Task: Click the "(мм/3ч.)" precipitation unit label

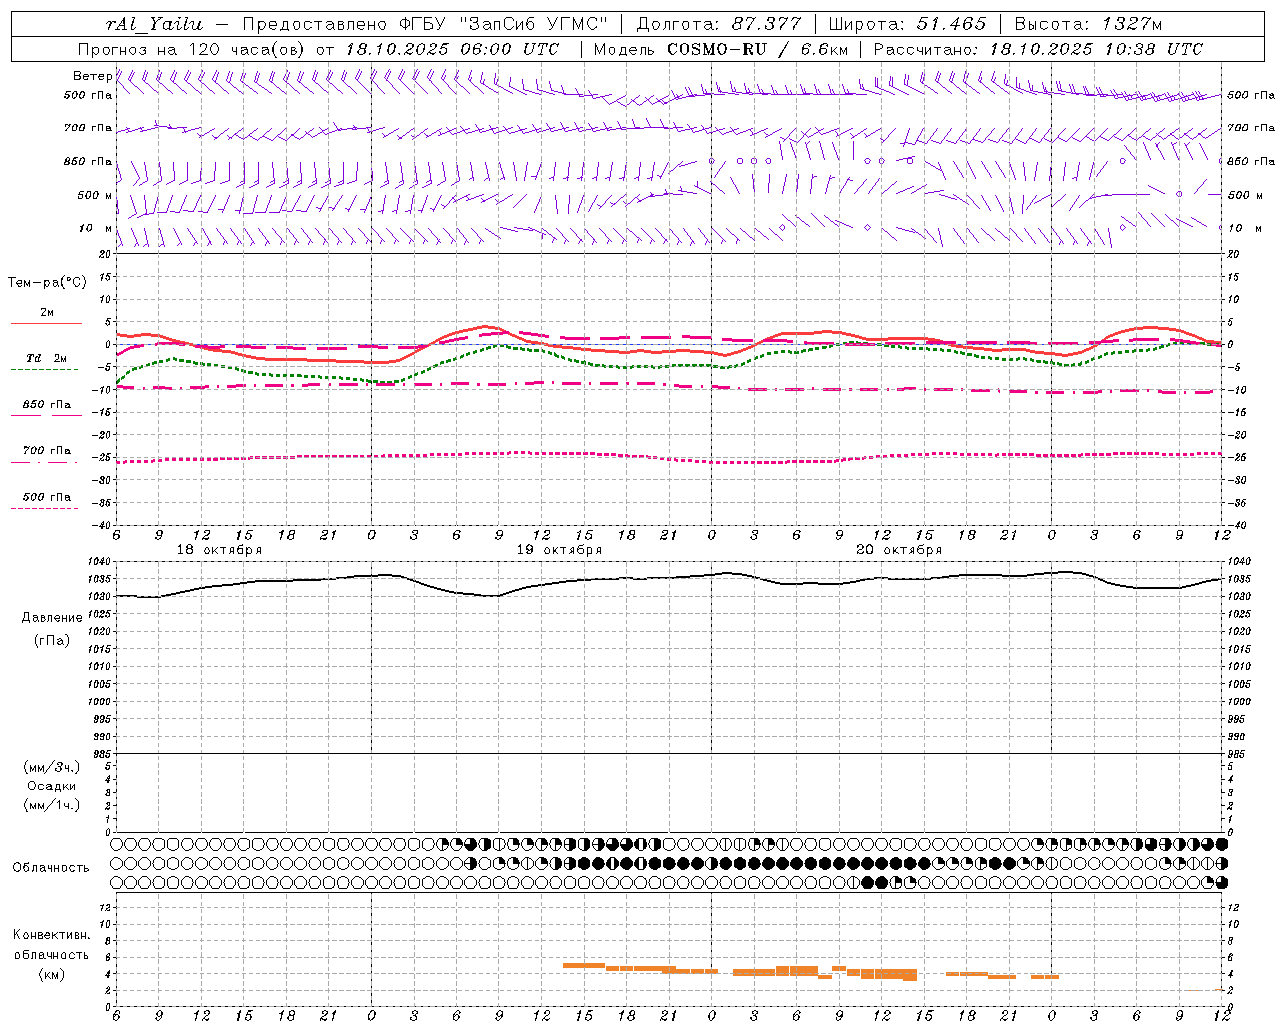Action: (x=52, y=767)
